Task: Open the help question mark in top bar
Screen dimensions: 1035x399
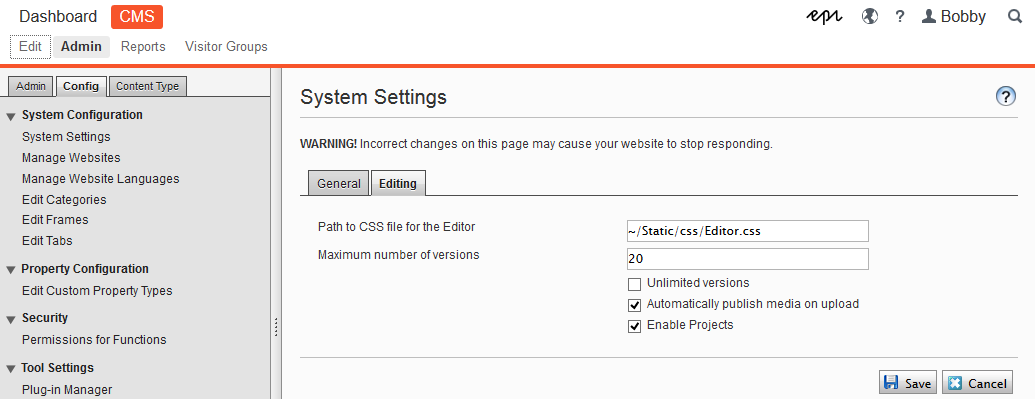Action: tap(900, 17)
